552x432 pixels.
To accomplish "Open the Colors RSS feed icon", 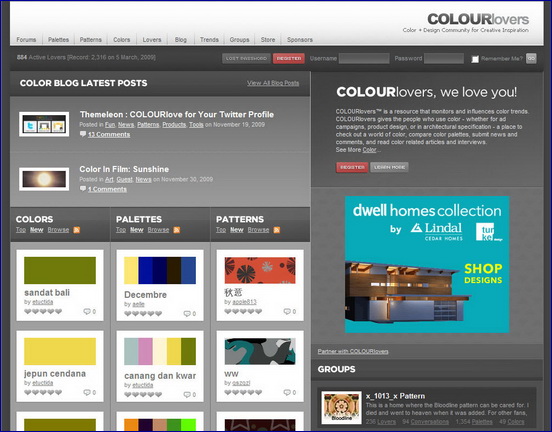I will pyautogui.click(x=77, y=230).
